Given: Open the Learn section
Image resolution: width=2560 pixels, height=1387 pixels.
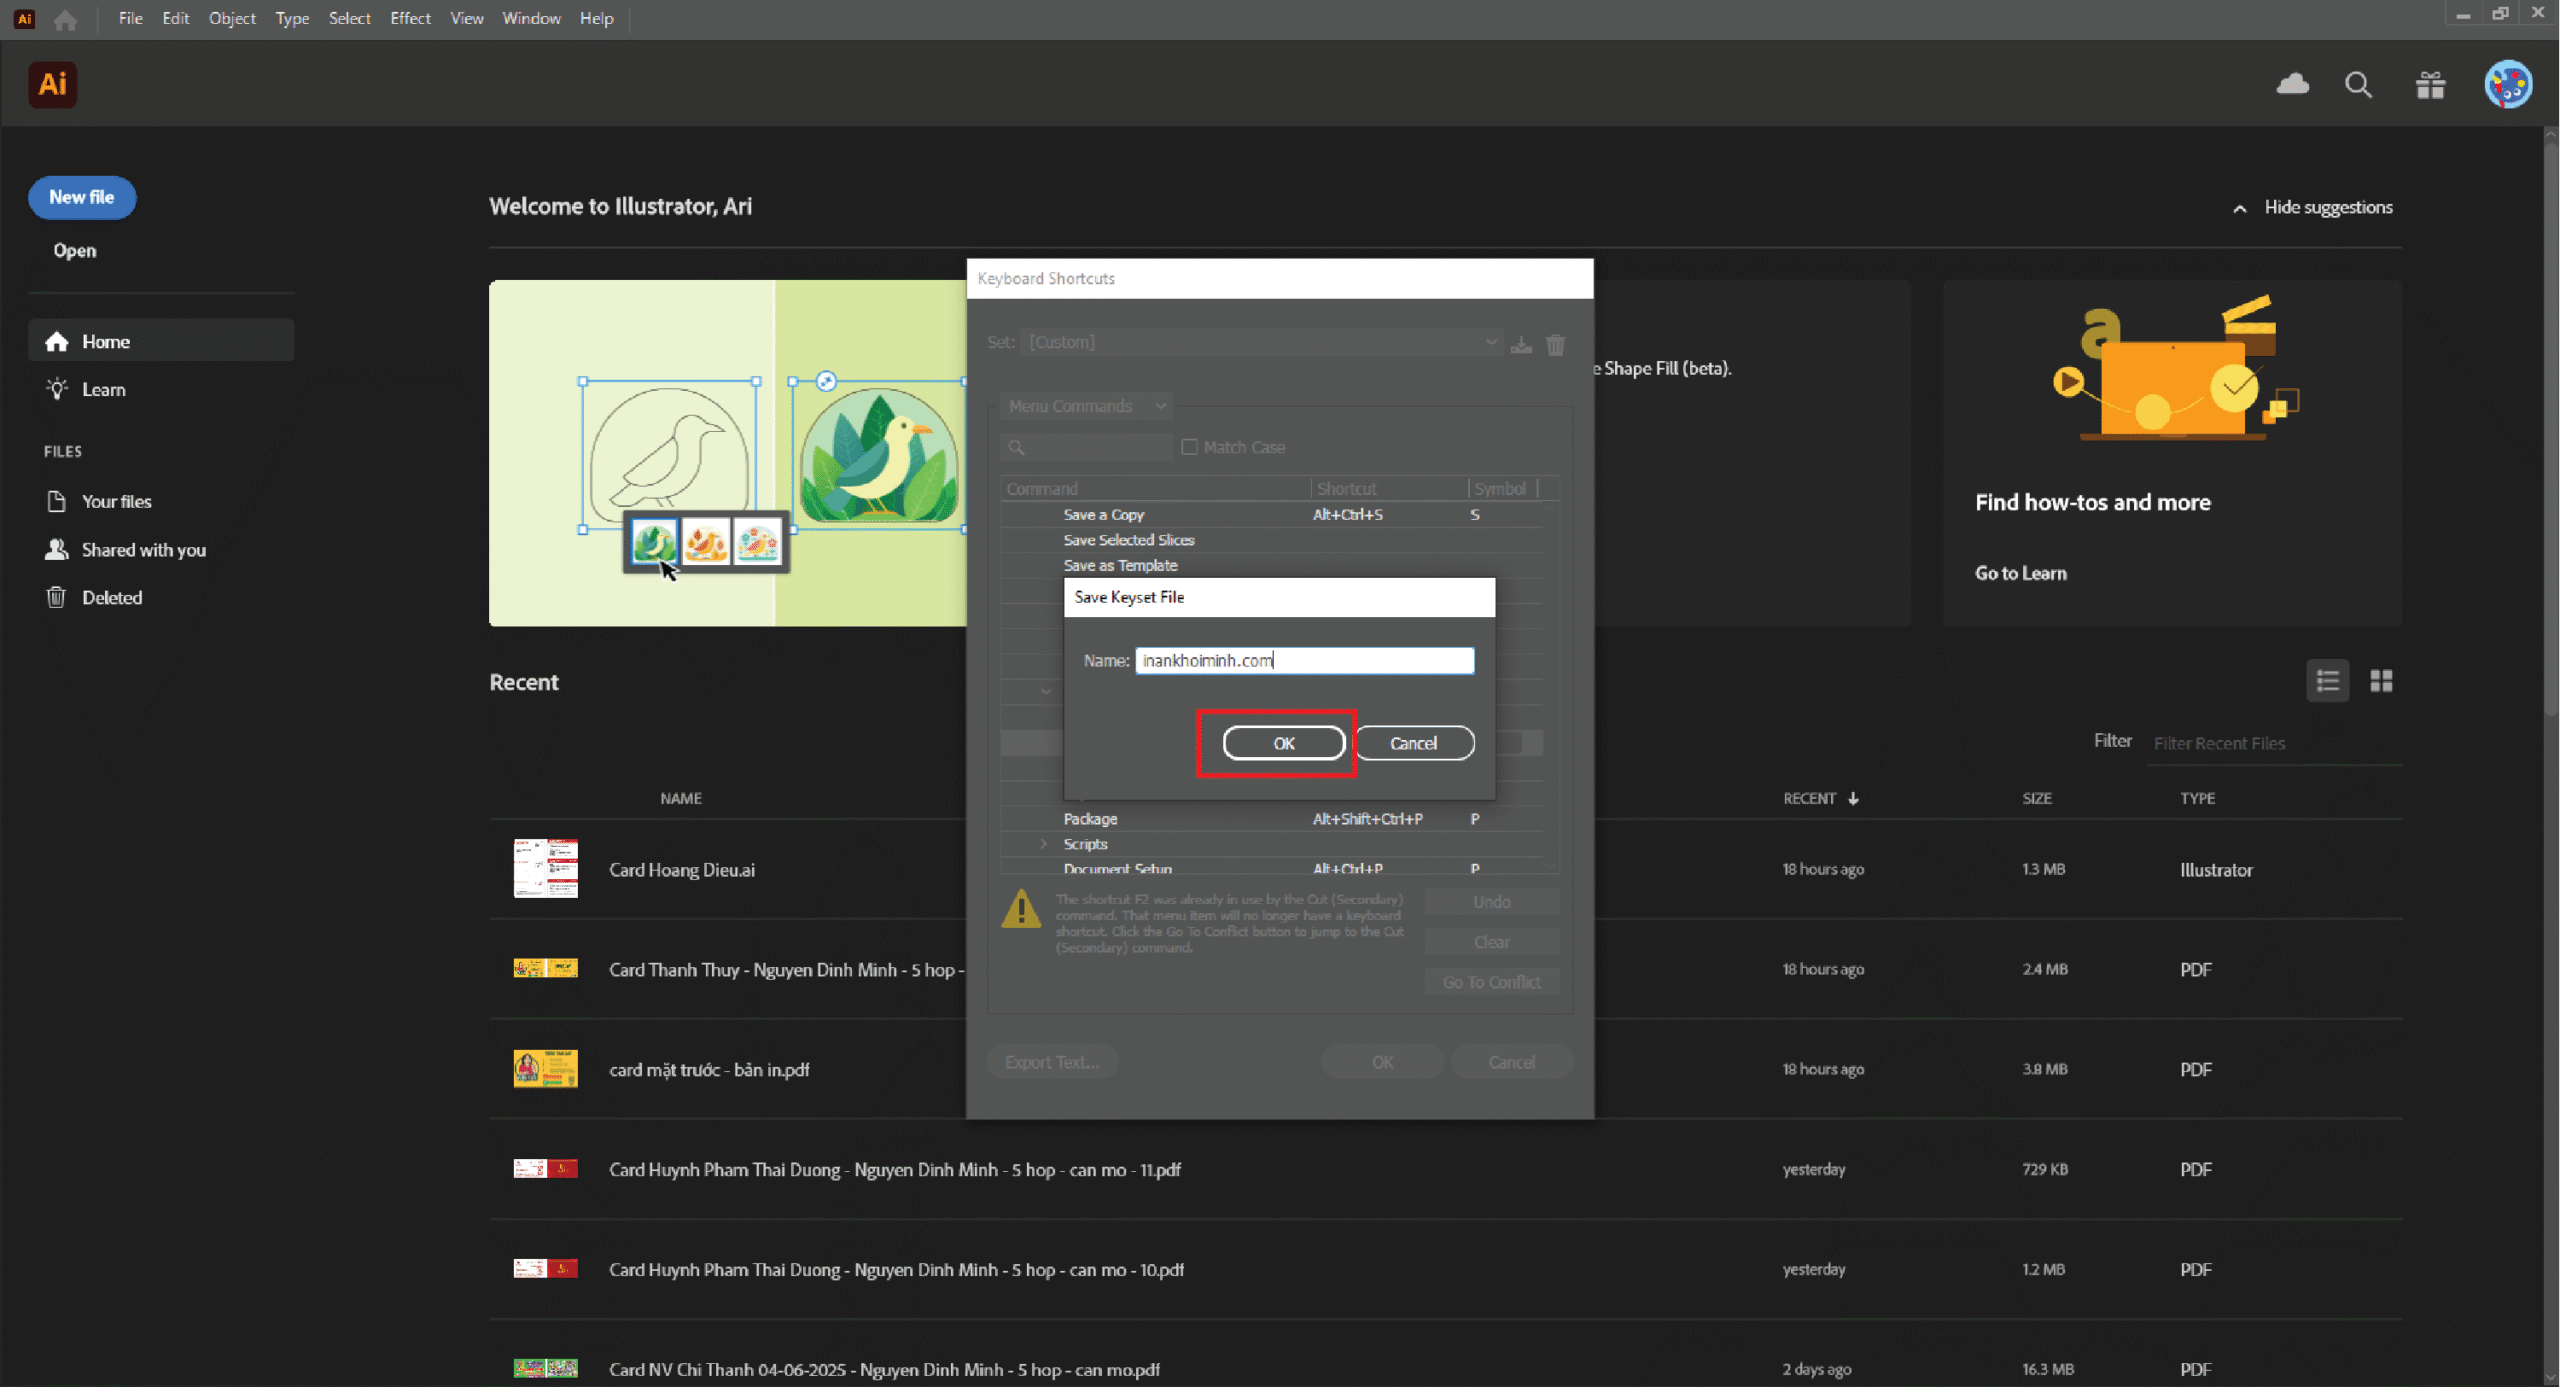Looking at the screenshot, I should pos(86,389).
